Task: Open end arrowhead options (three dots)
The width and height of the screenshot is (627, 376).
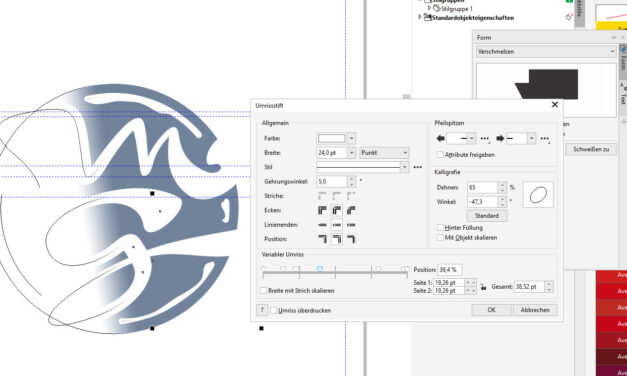Action: pyautogui.click(x=545, y=139)
